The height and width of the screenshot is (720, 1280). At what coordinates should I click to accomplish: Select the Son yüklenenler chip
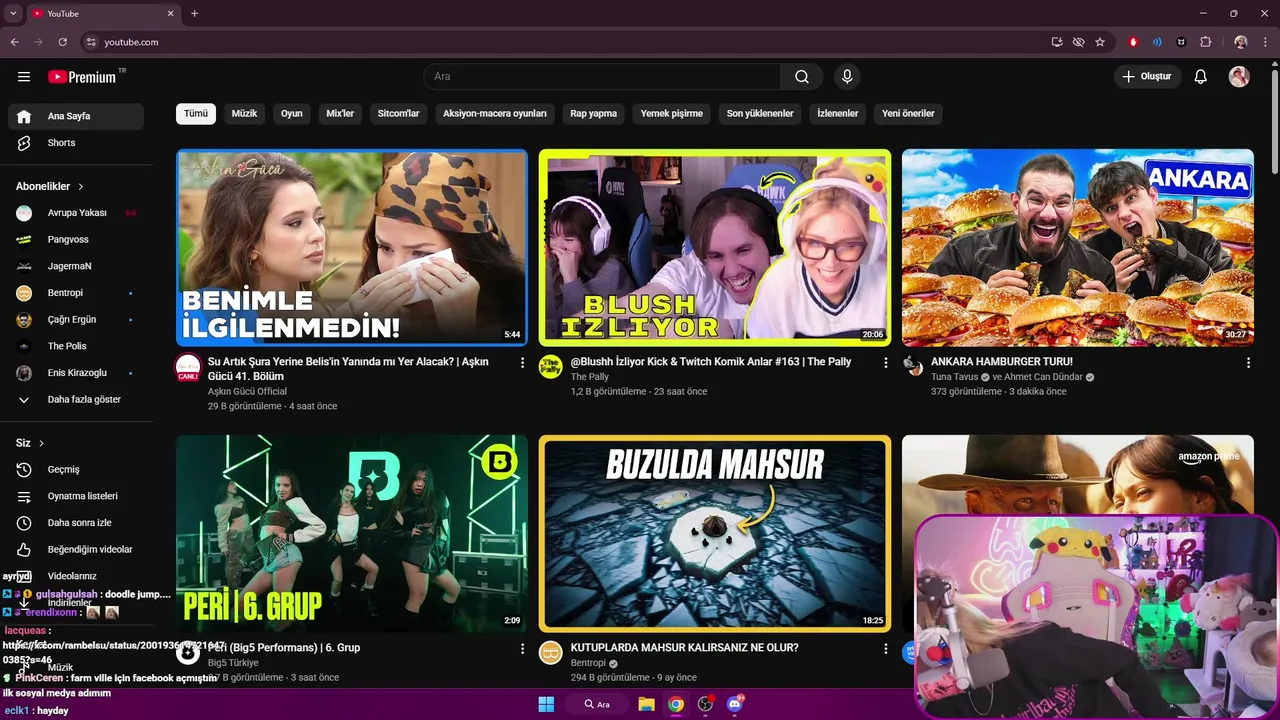coord(760,114)
